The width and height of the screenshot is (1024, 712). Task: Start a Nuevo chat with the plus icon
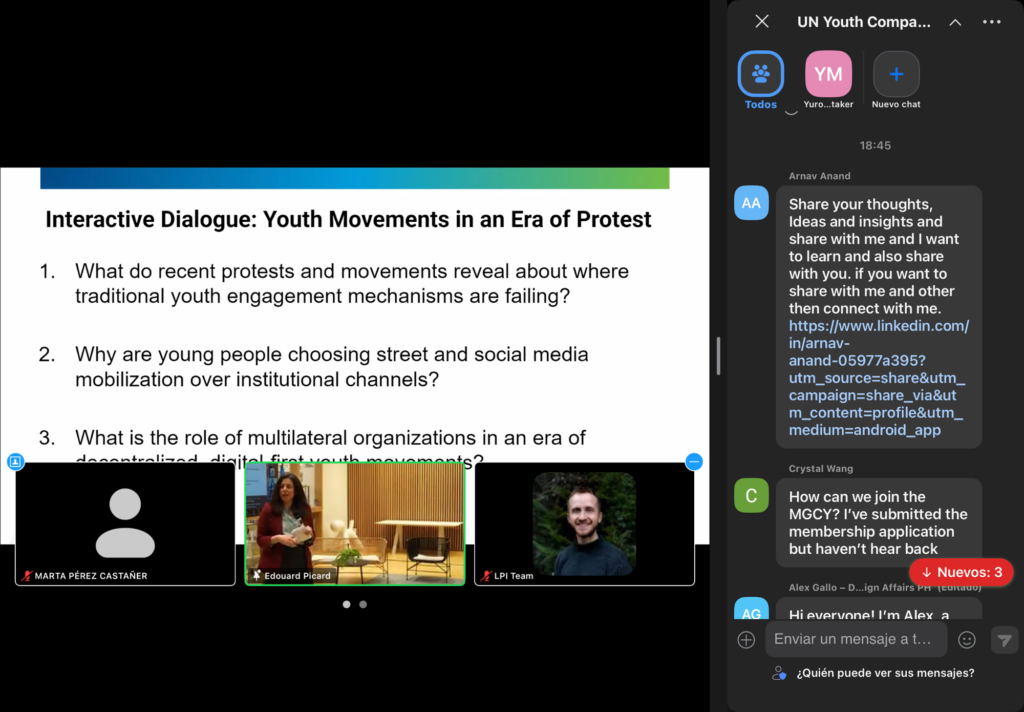pos(896,74)
